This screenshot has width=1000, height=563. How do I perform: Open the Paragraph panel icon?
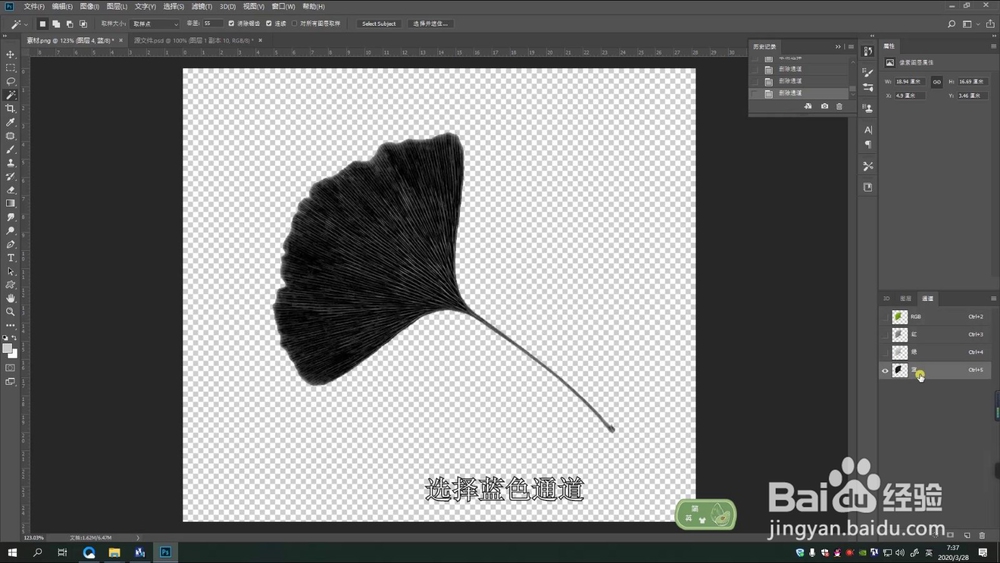point(867,144)
